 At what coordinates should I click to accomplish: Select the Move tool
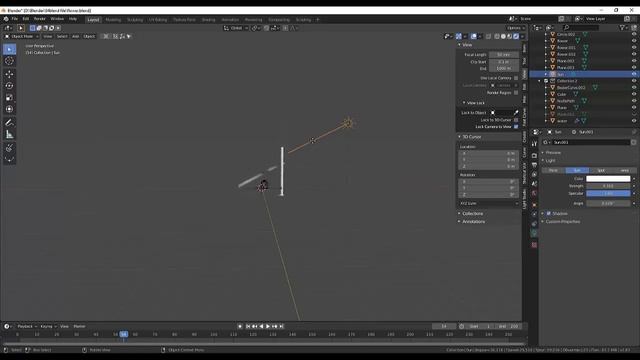9,74
